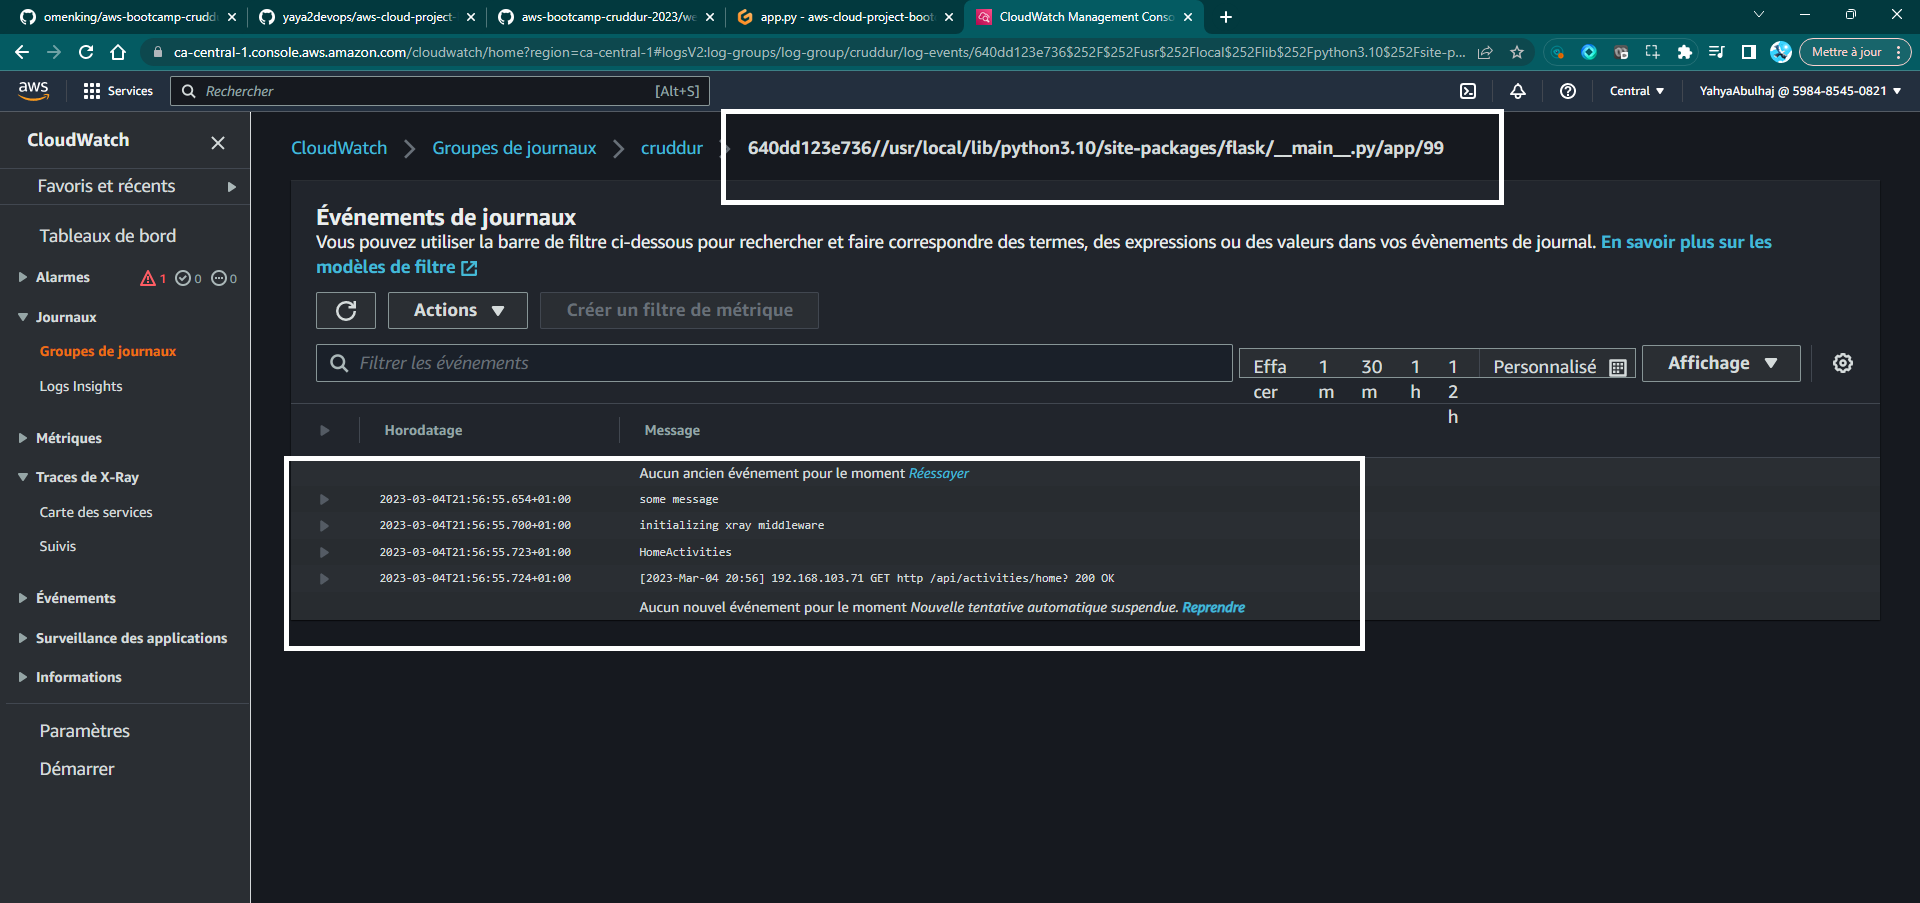Open the Affichage display dropdown

1721,363
